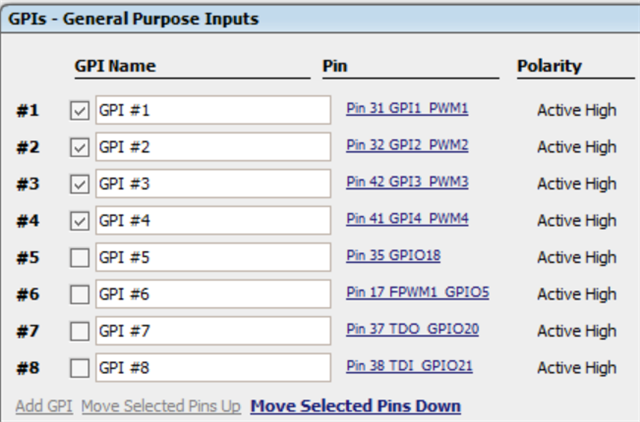
Task: Select the GPI #6 name text box
Action: pyautogui.click(x=212, y=295)
